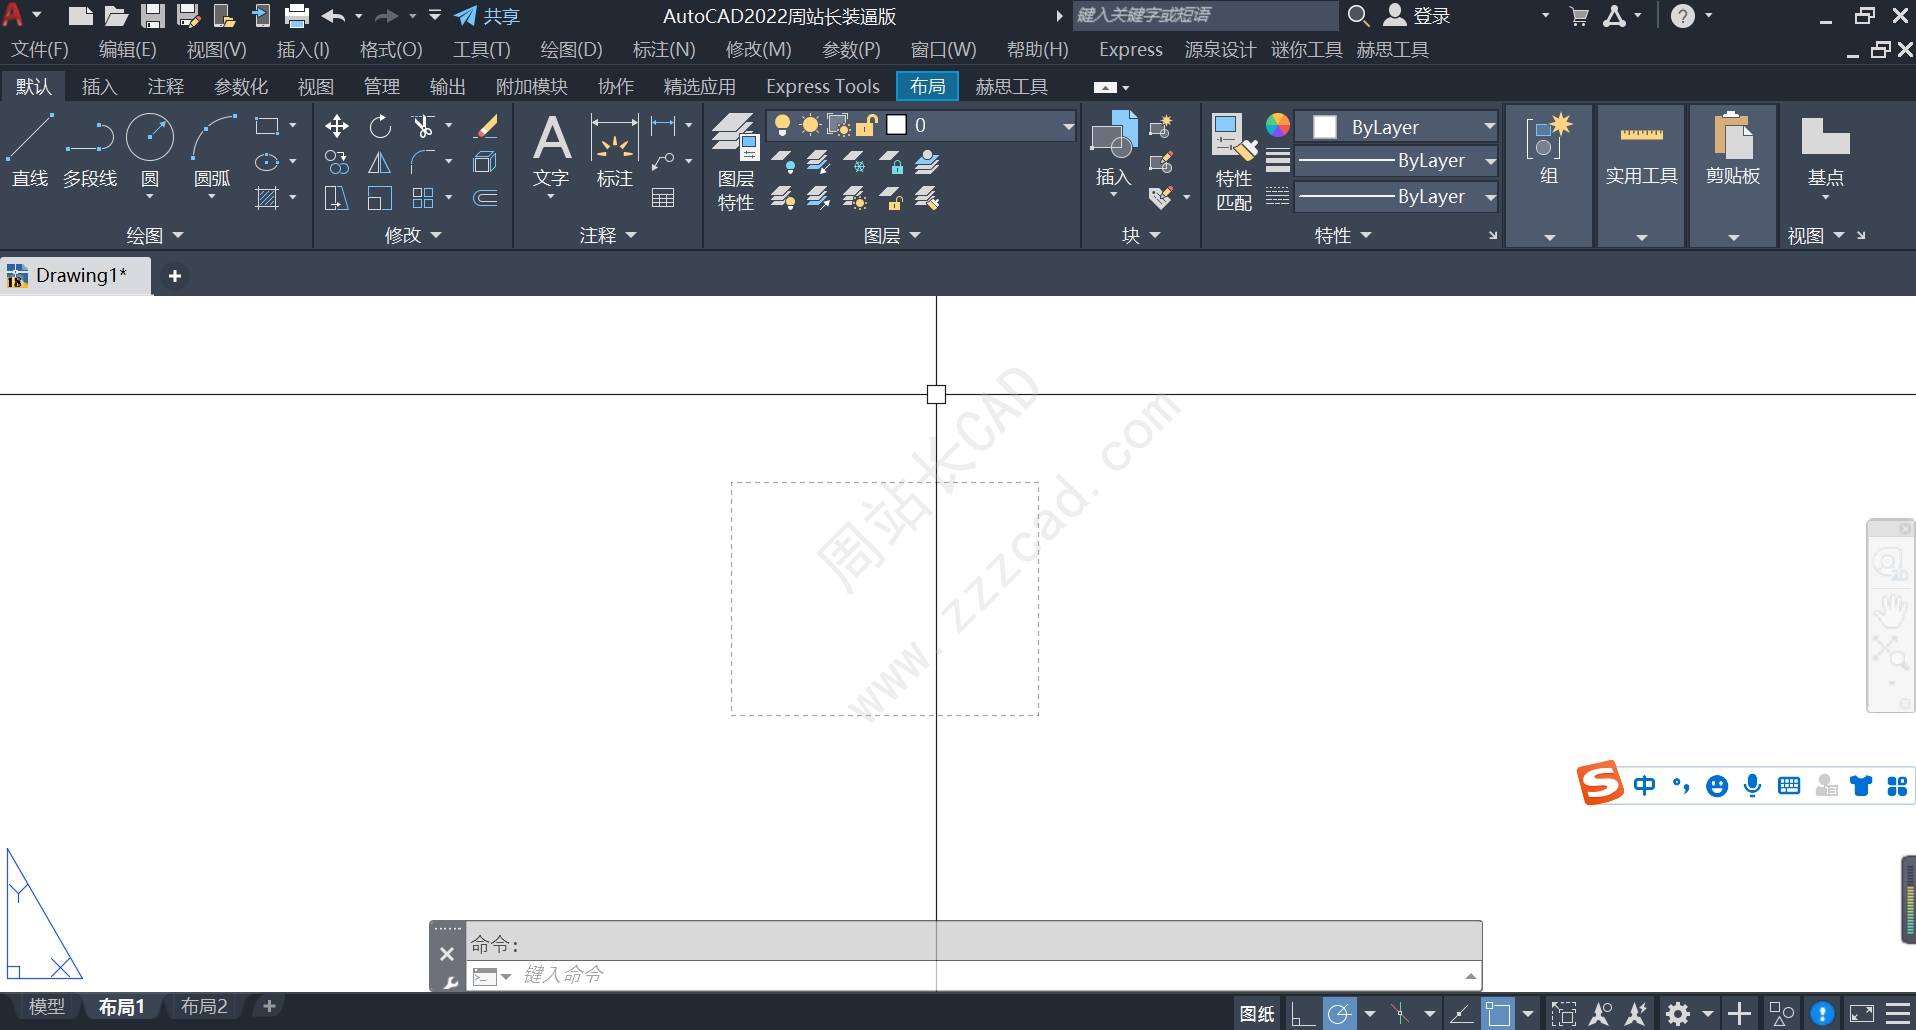Screen dimensions: 1916x1030
Task: Click the 共享 share button
Action: click(488, 16)
